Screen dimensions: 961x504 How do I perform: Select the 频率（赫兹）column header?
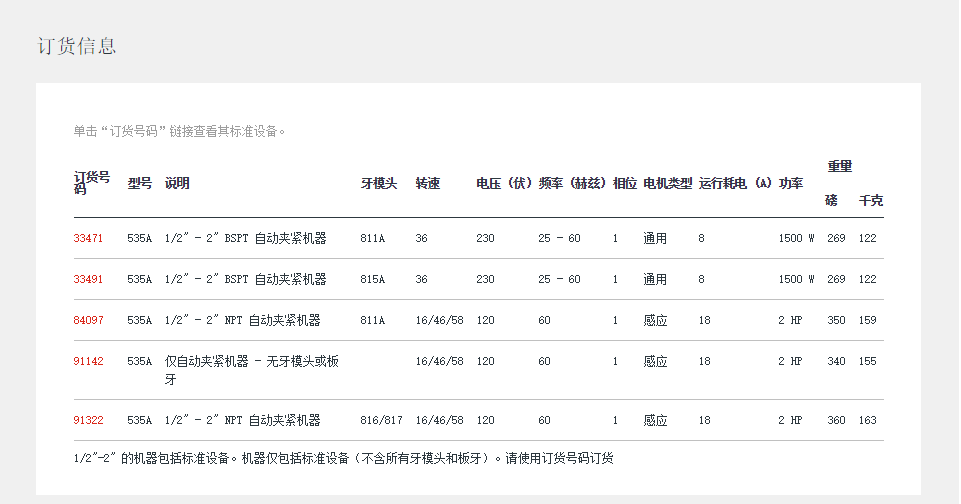[572, 184]
